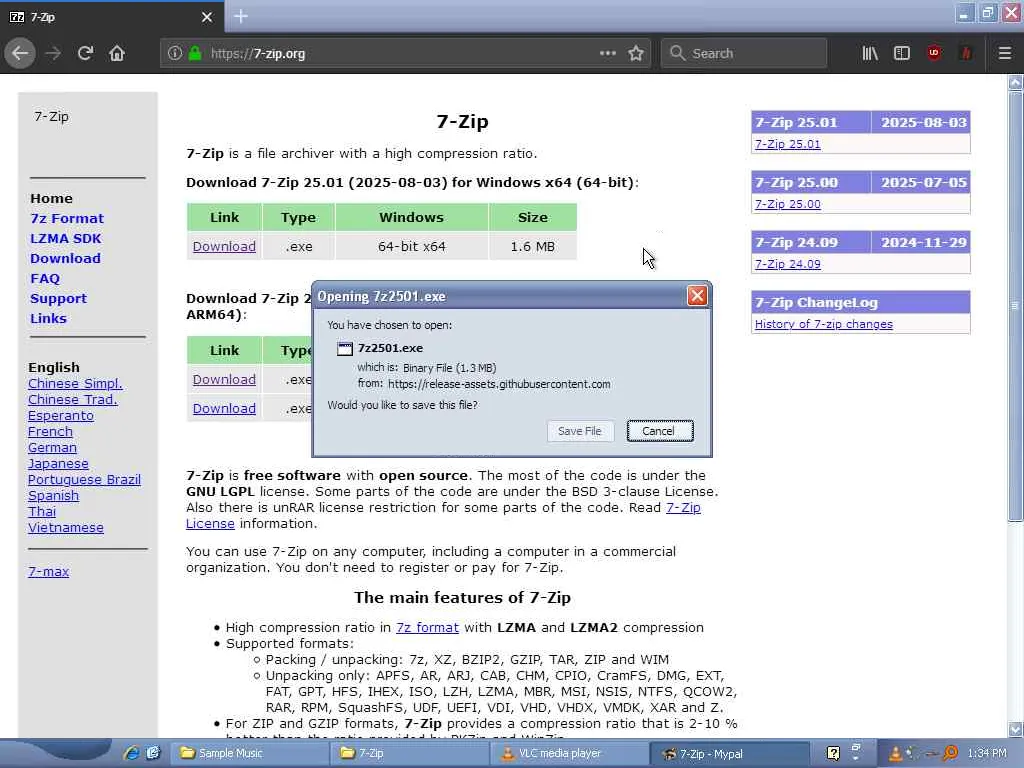Switch language to Chinese Simpl.
Image resolution: width=1024 pixels, height=768 pixels.
75,384
